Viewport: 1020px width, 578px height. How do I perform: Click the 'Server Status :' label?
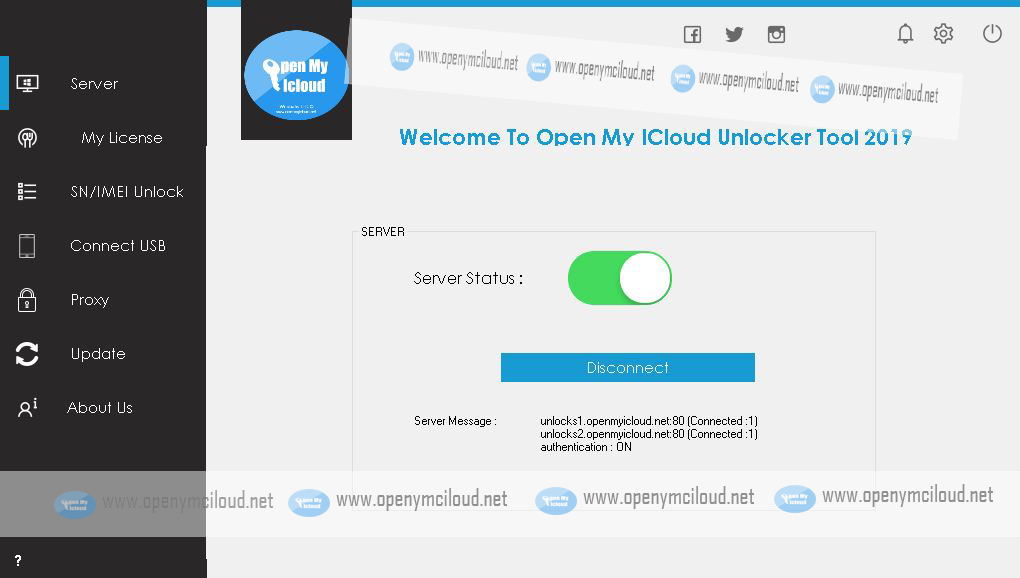coord(468,278)
